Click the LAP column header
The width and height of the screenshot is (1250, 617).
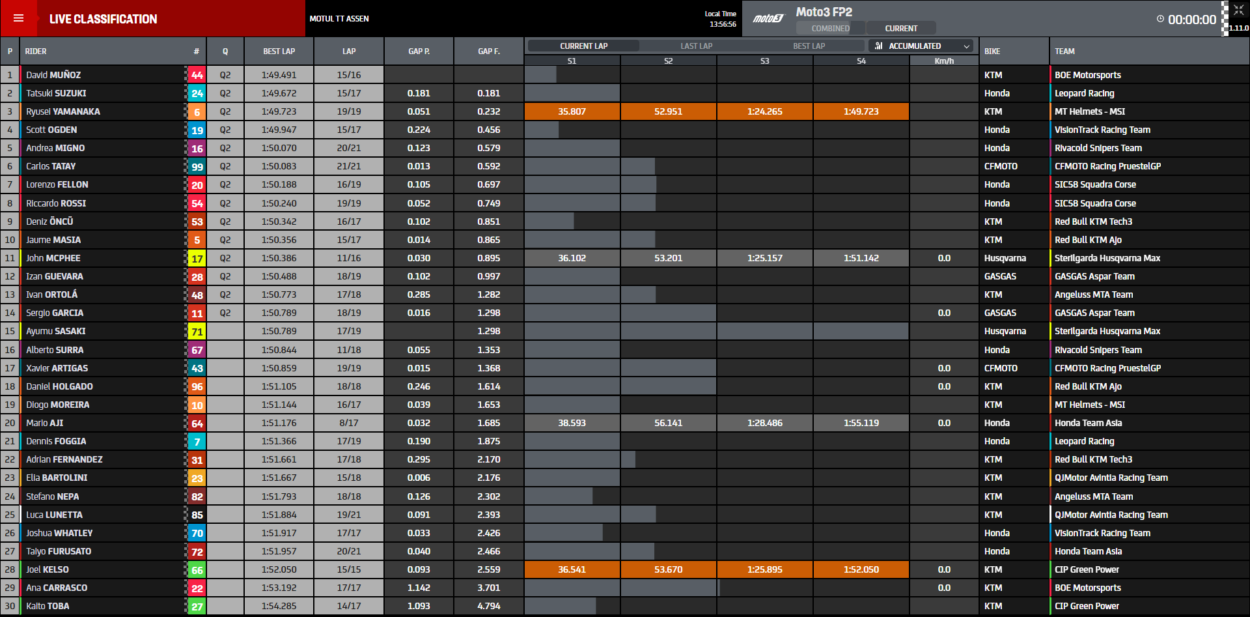349,51
